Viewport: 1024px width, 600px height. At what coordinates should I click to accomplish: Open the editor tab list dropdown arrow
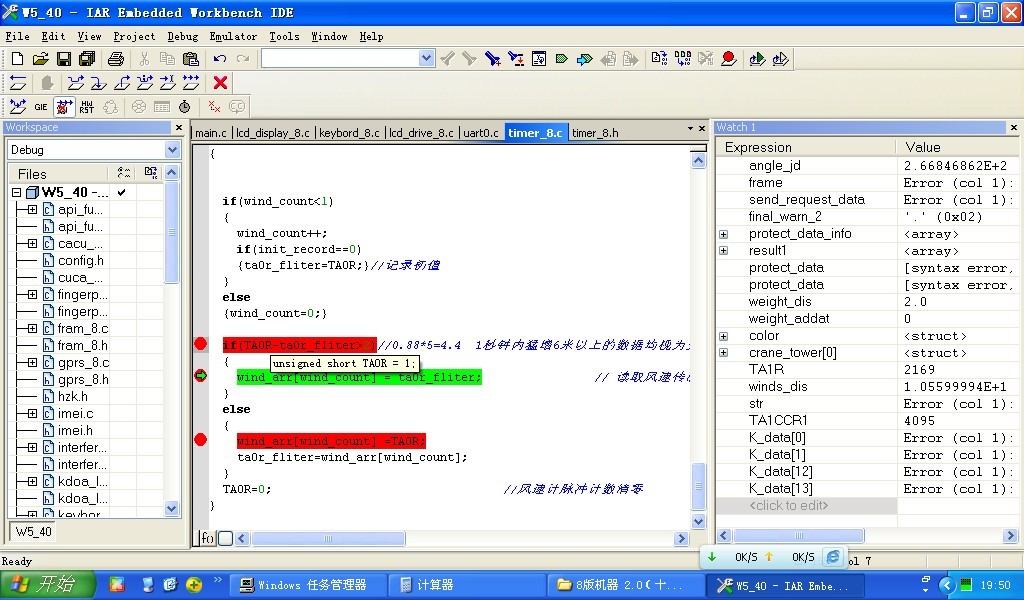(x=690, y=129)
